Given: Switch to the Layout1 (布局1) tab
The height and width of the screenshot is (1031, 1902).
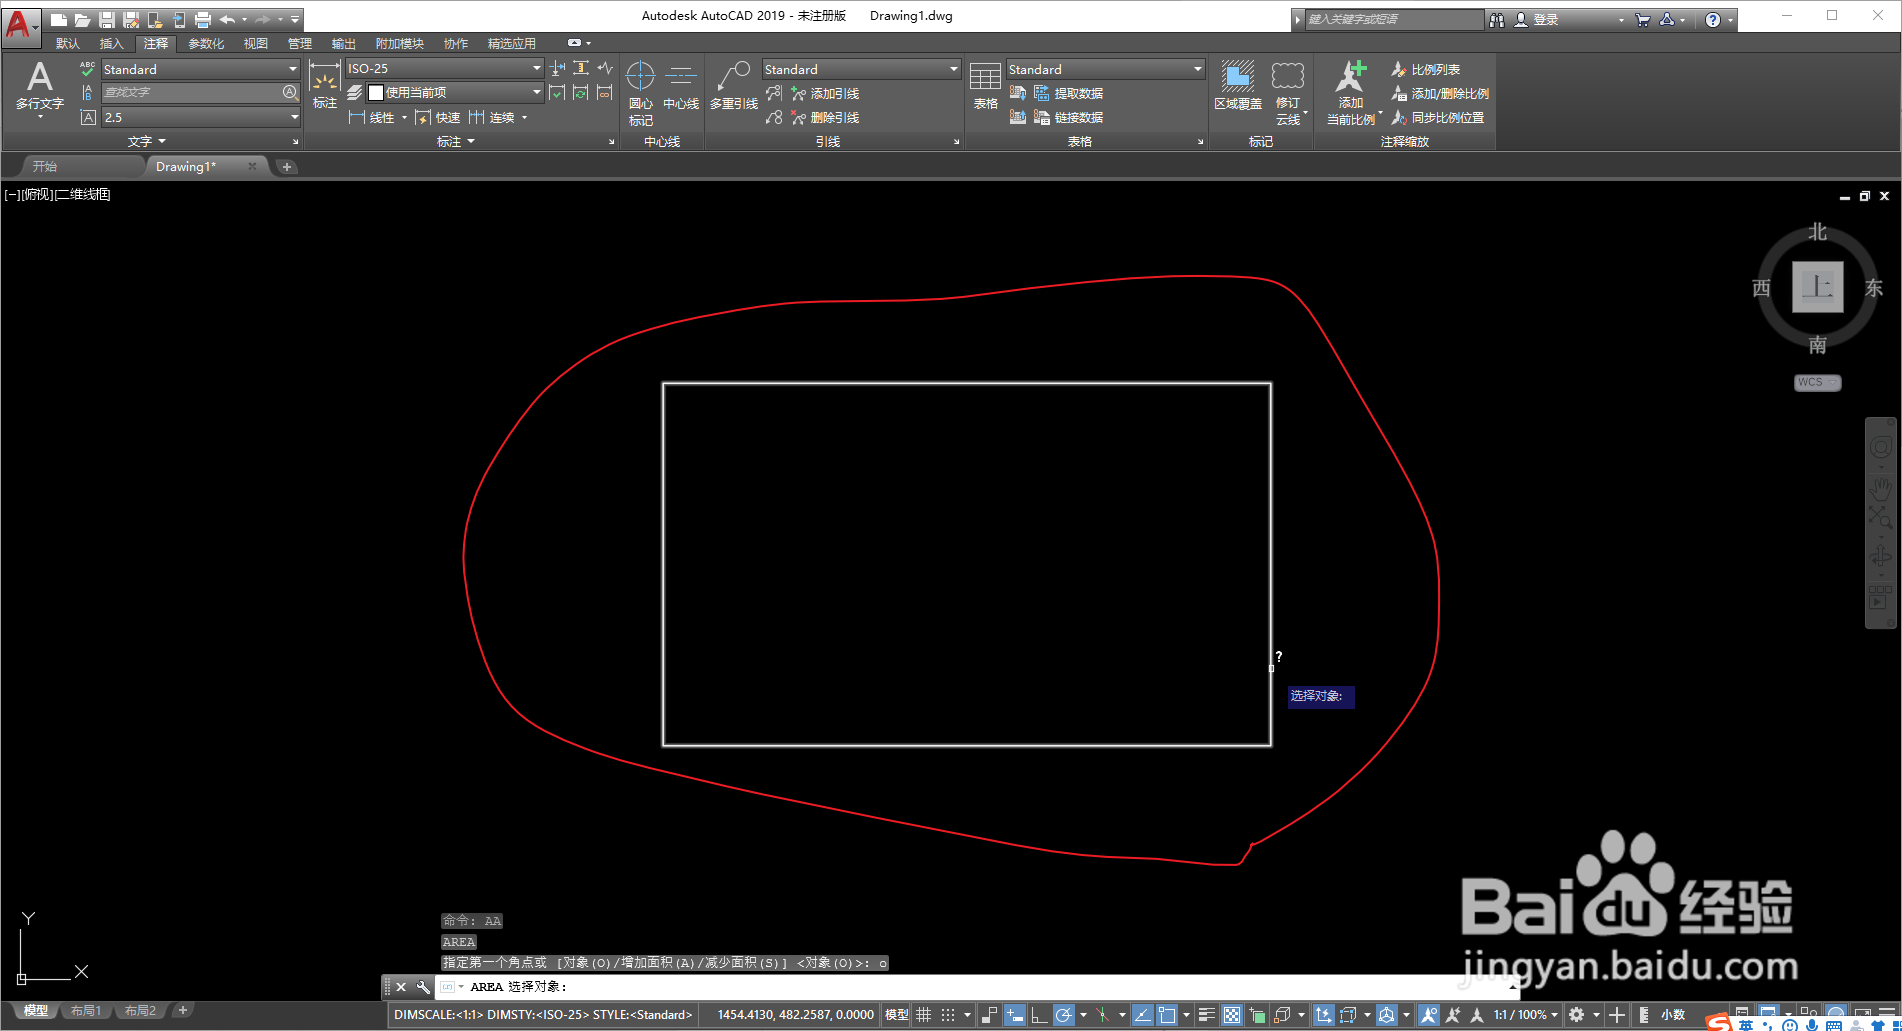Looking at the screenshot, I should [86, 1011].
